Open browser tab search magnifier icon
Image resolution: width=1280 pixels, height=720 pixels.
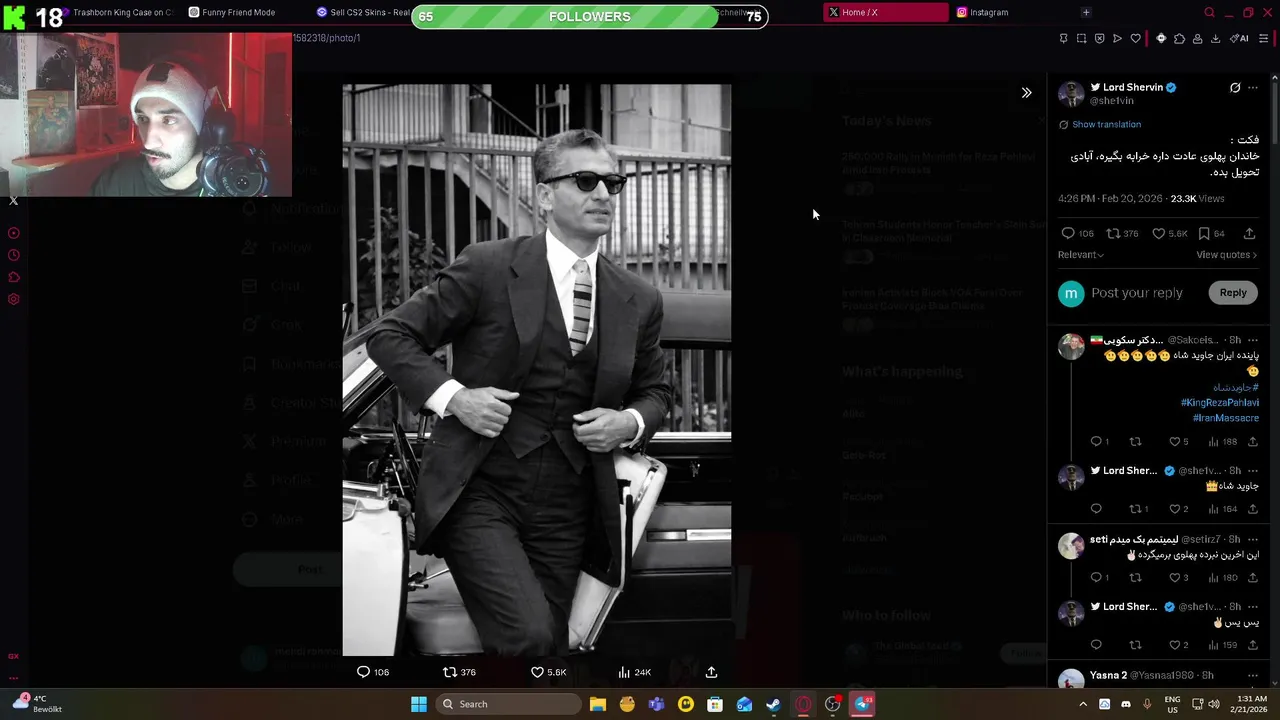(x=1209, y=12)
